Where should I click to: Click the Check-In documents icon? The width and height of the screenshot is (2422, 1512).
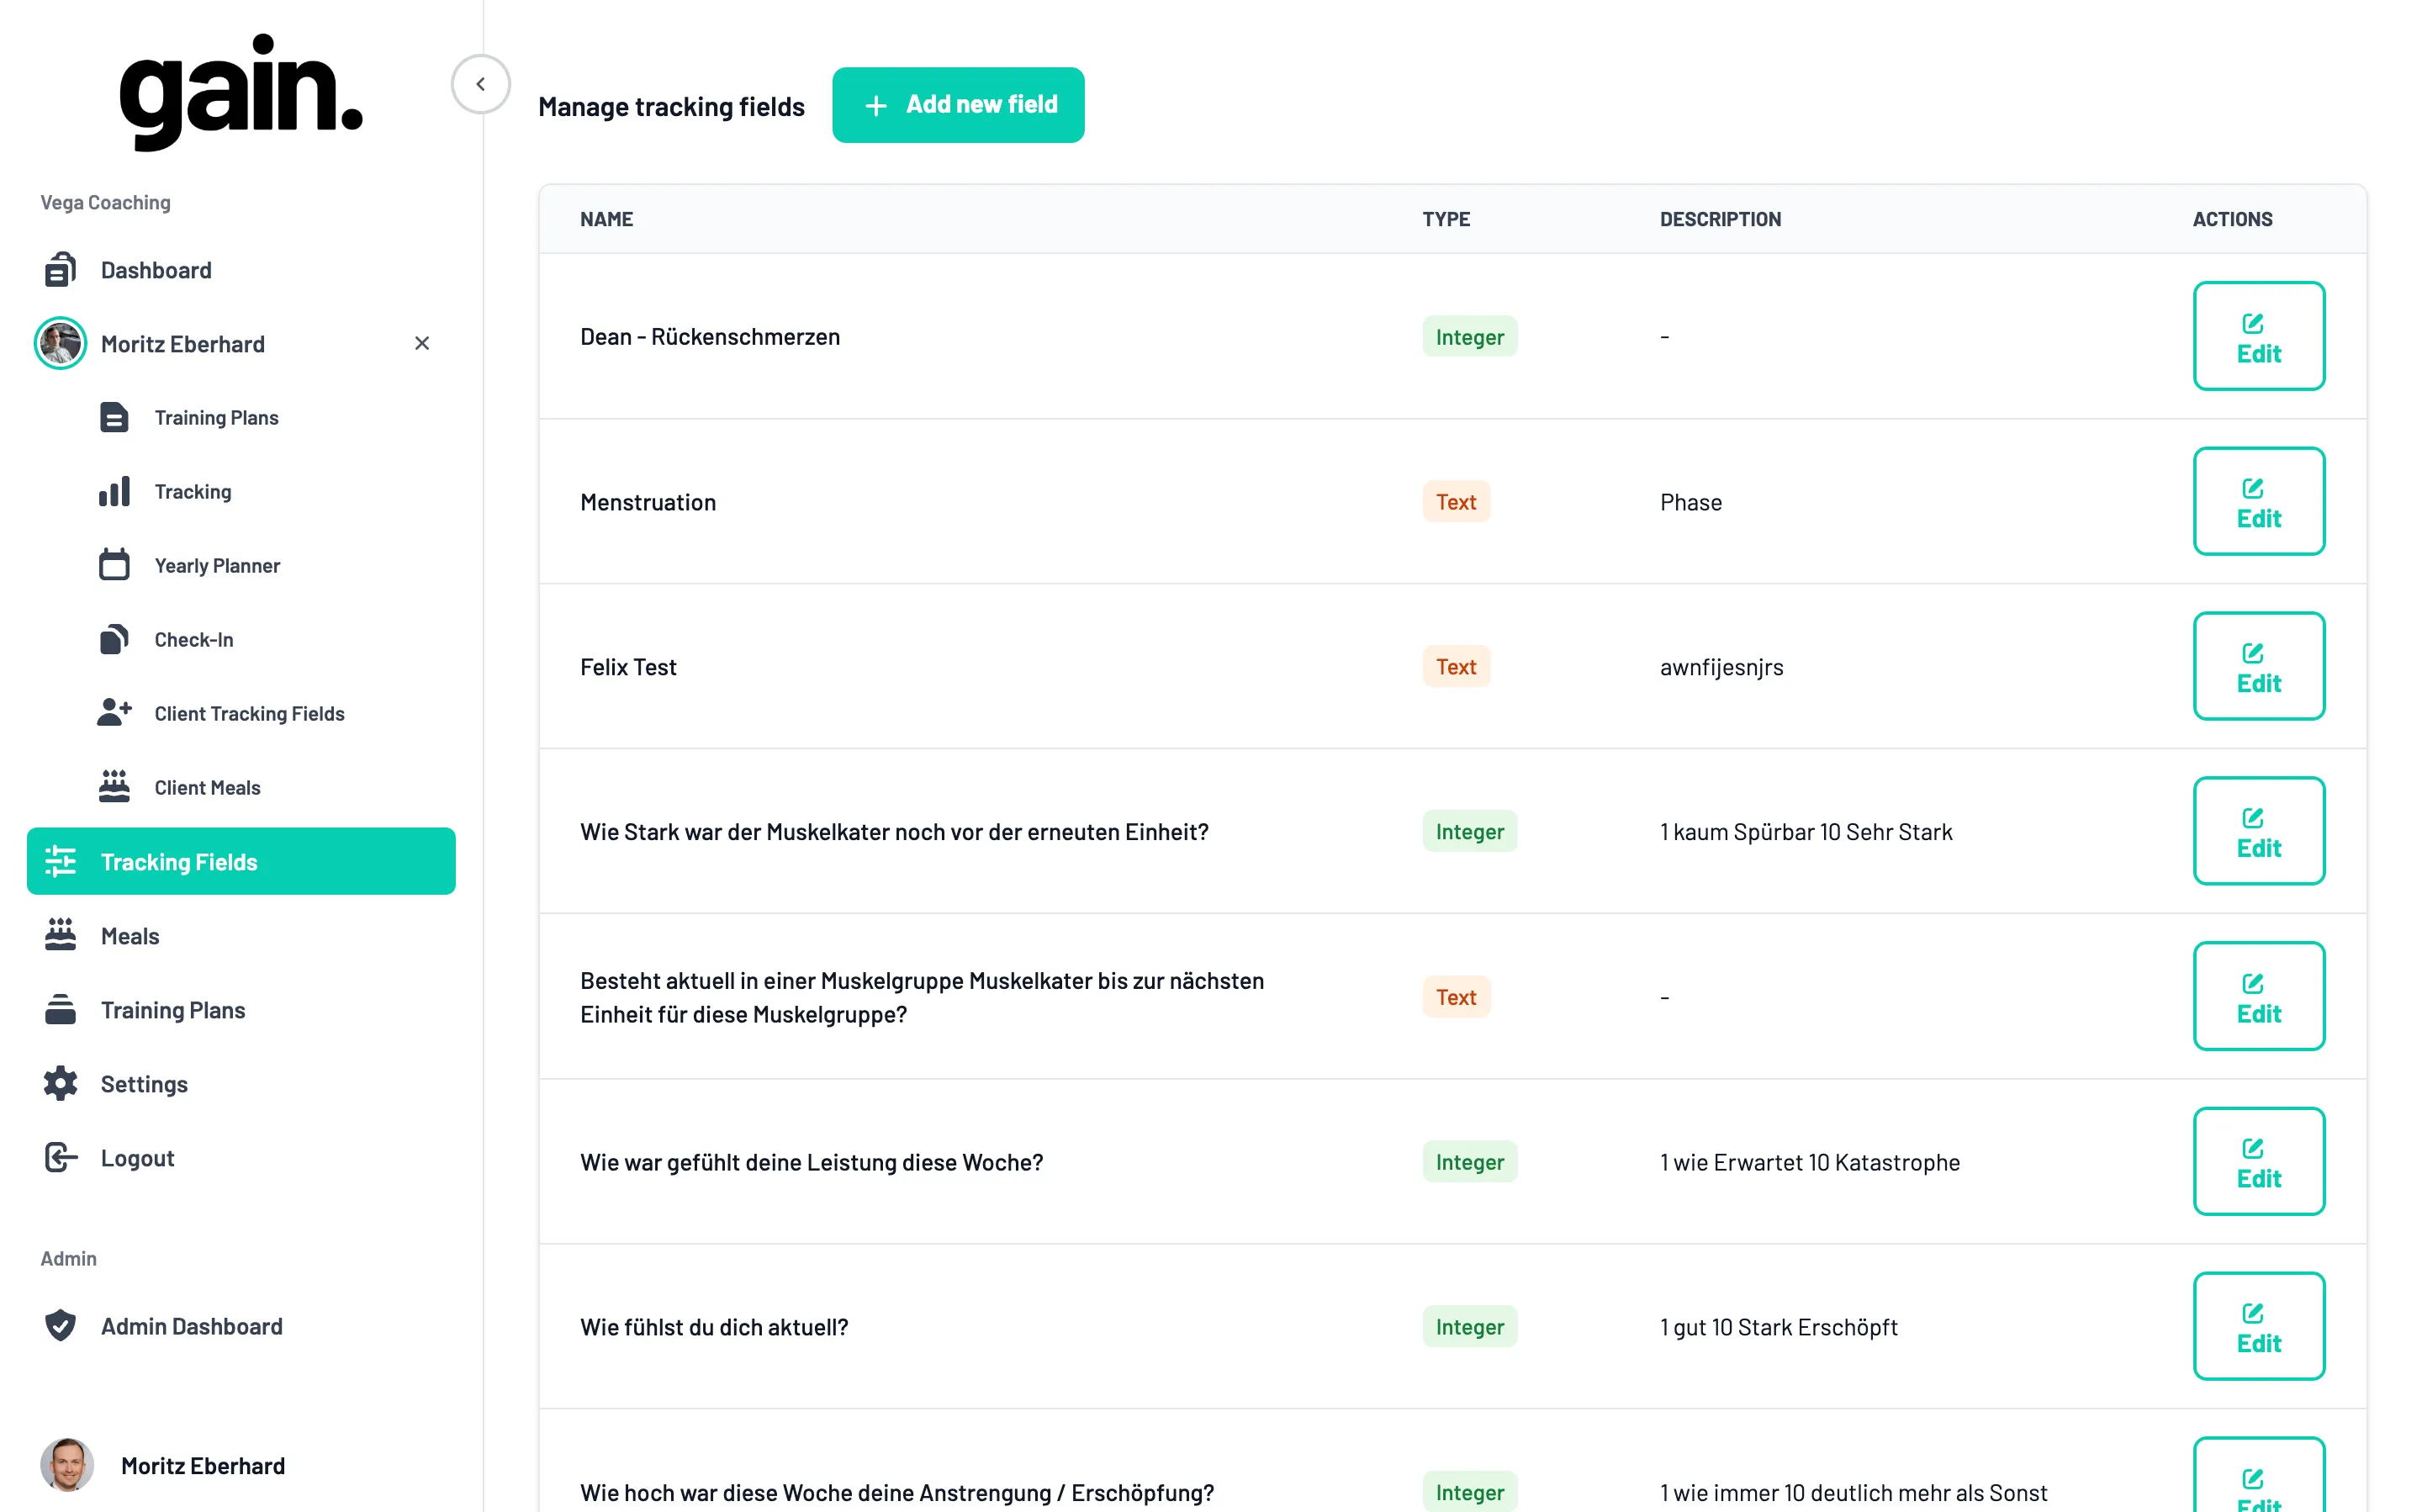coord(114,639)
